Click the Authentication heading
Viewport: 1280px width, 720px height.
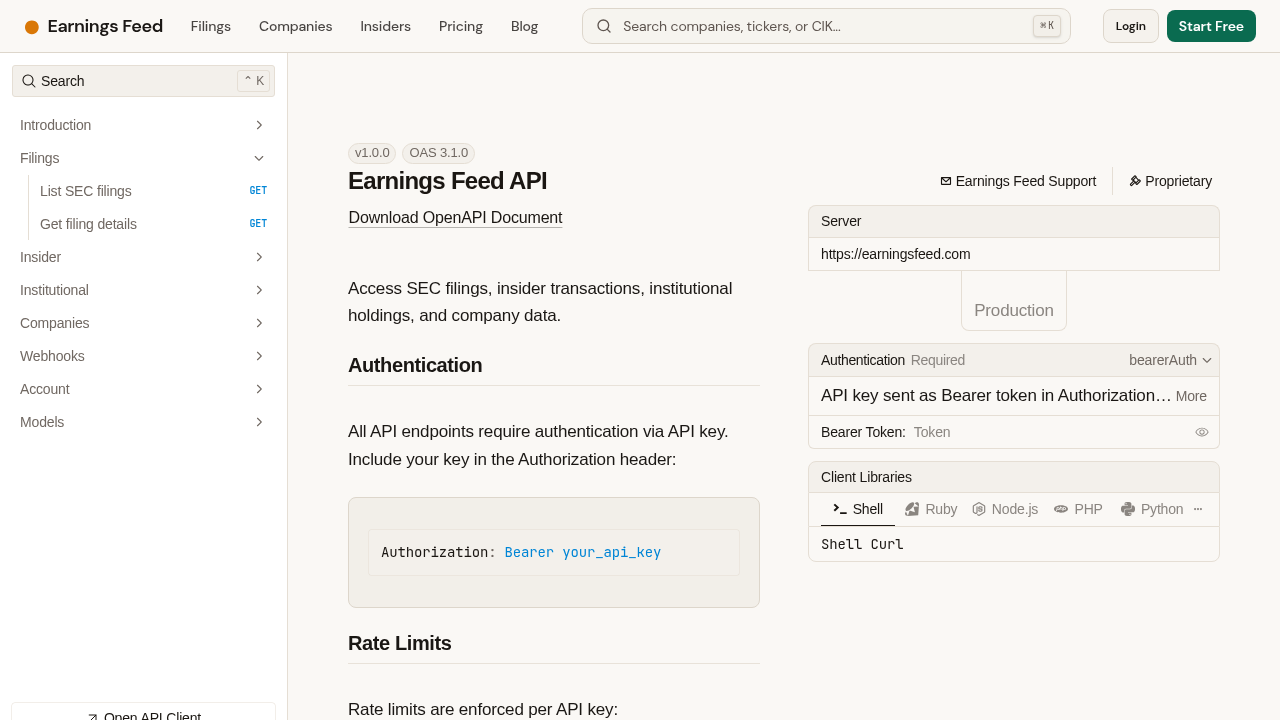click(x=415, y=365)
